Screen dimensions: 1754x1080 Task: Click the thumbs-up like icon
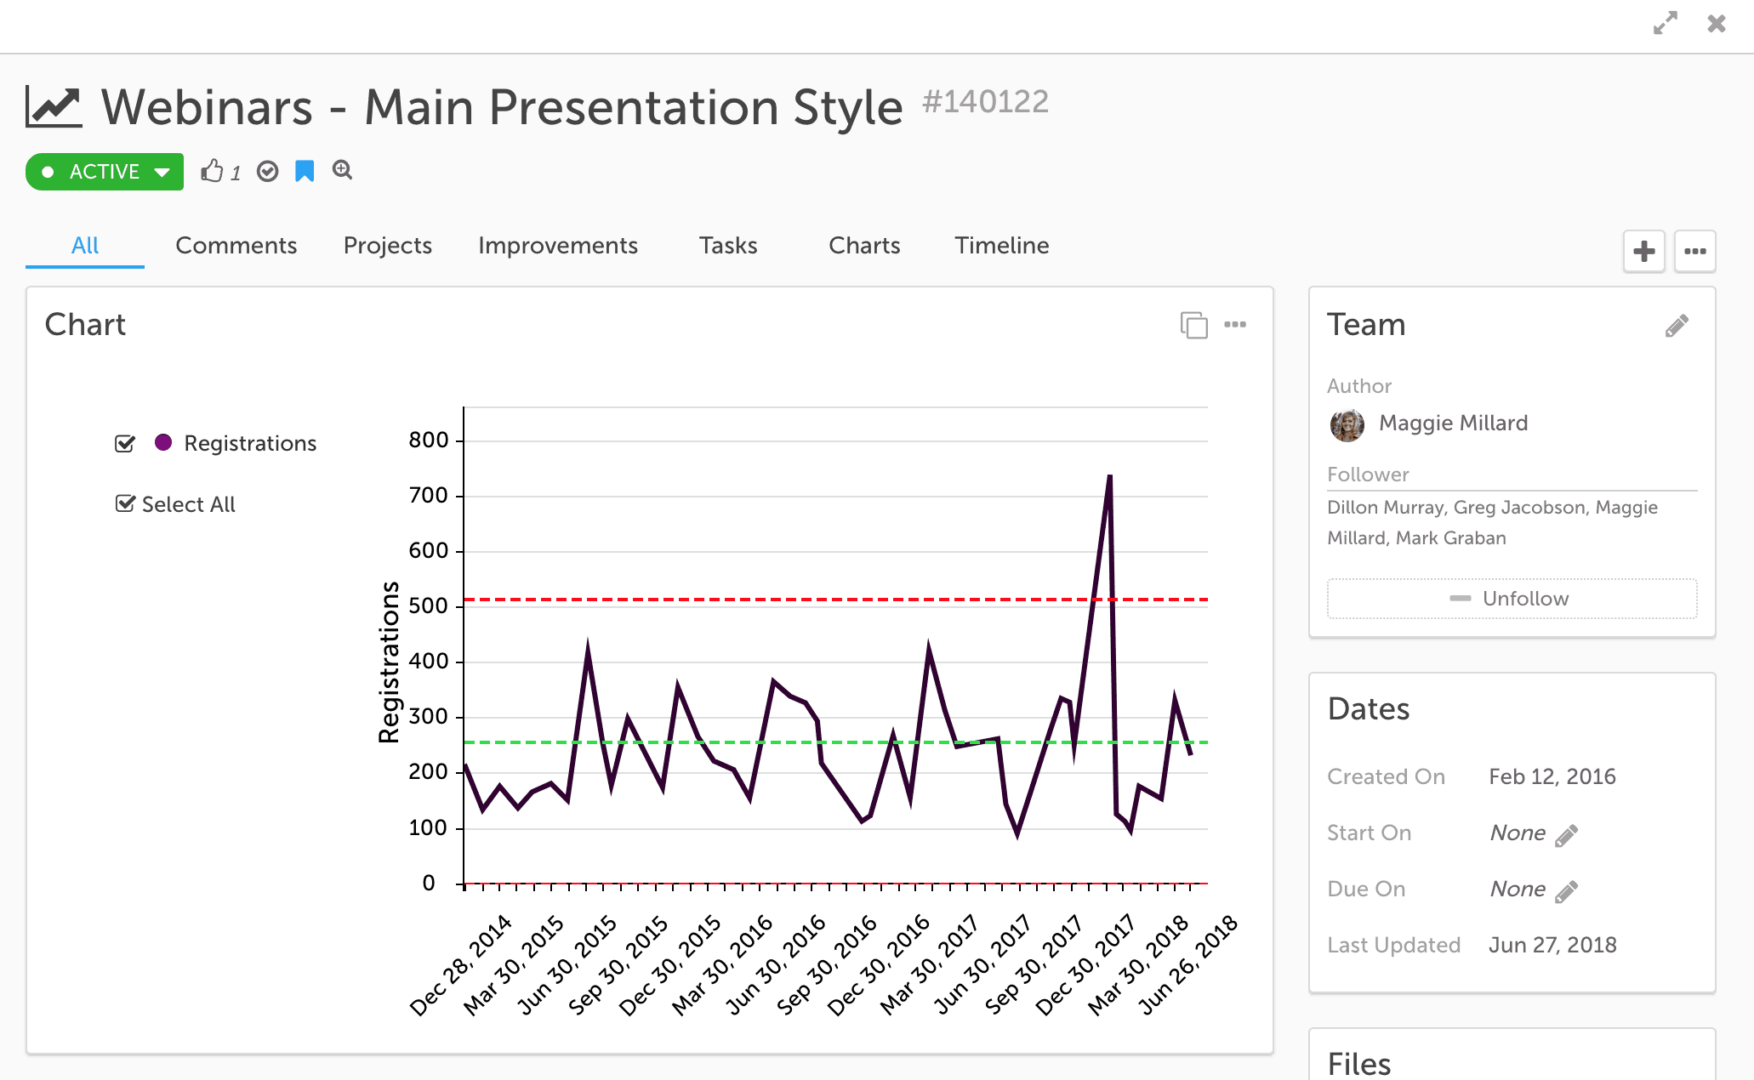pyautogui.click(x=211, y=171)
